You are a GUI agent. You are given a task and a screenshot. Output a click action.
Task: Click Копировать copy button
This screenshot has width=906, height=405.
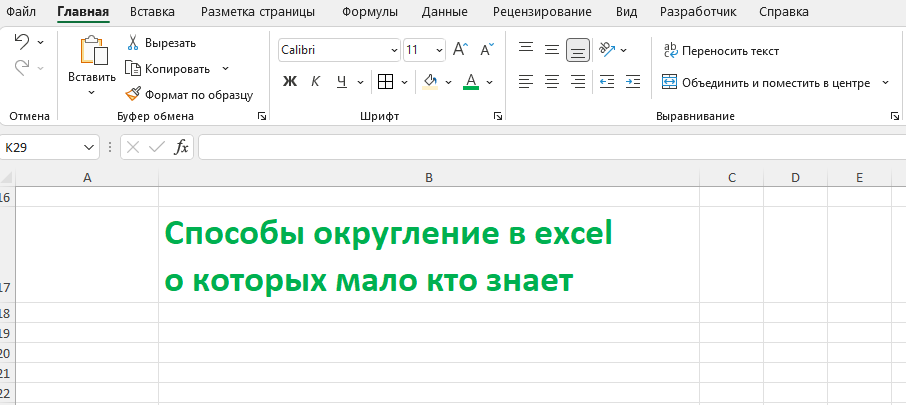[x=168, y=69]
